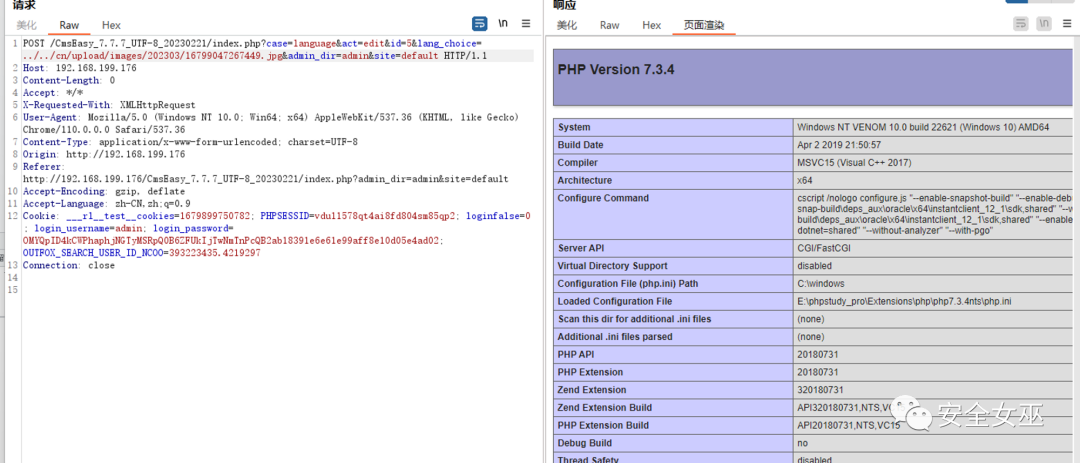Click the PHPSESSID cookie value
This screenshot has height=463, width=1080.
(x=385, y=216)
